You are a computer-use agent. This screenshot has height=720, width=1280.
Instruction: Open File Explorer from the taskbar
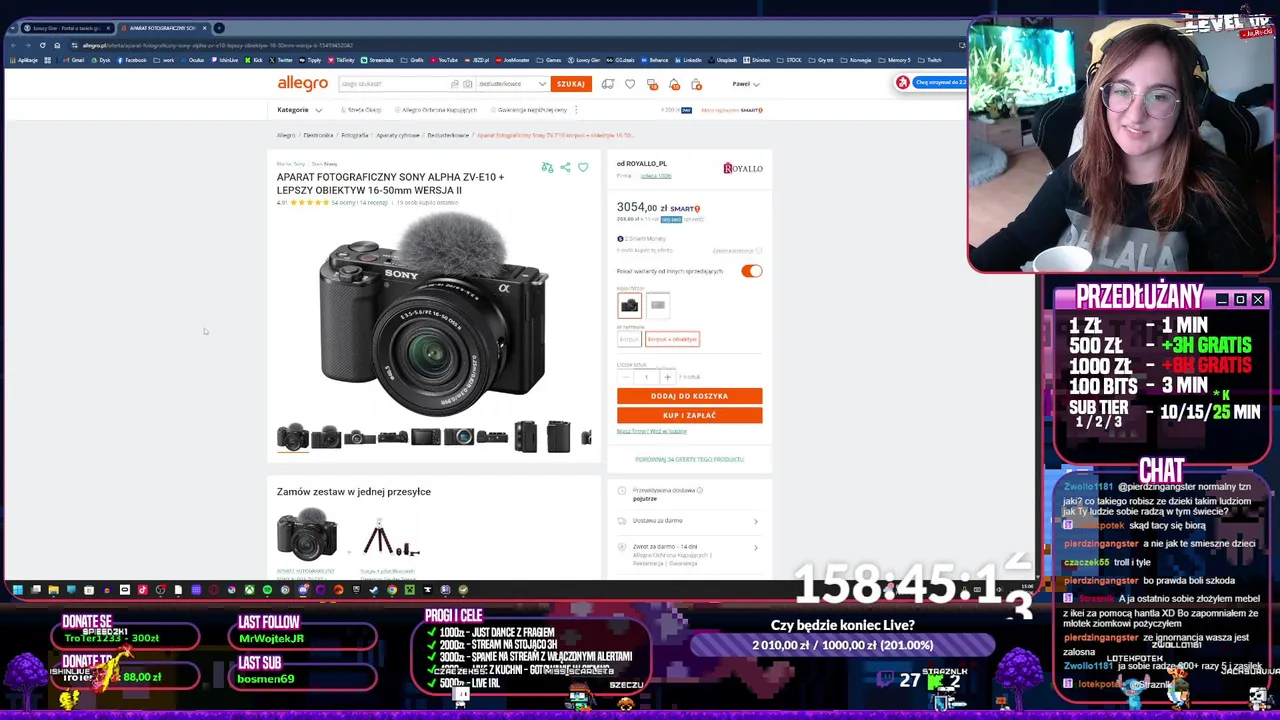point(53,590)
